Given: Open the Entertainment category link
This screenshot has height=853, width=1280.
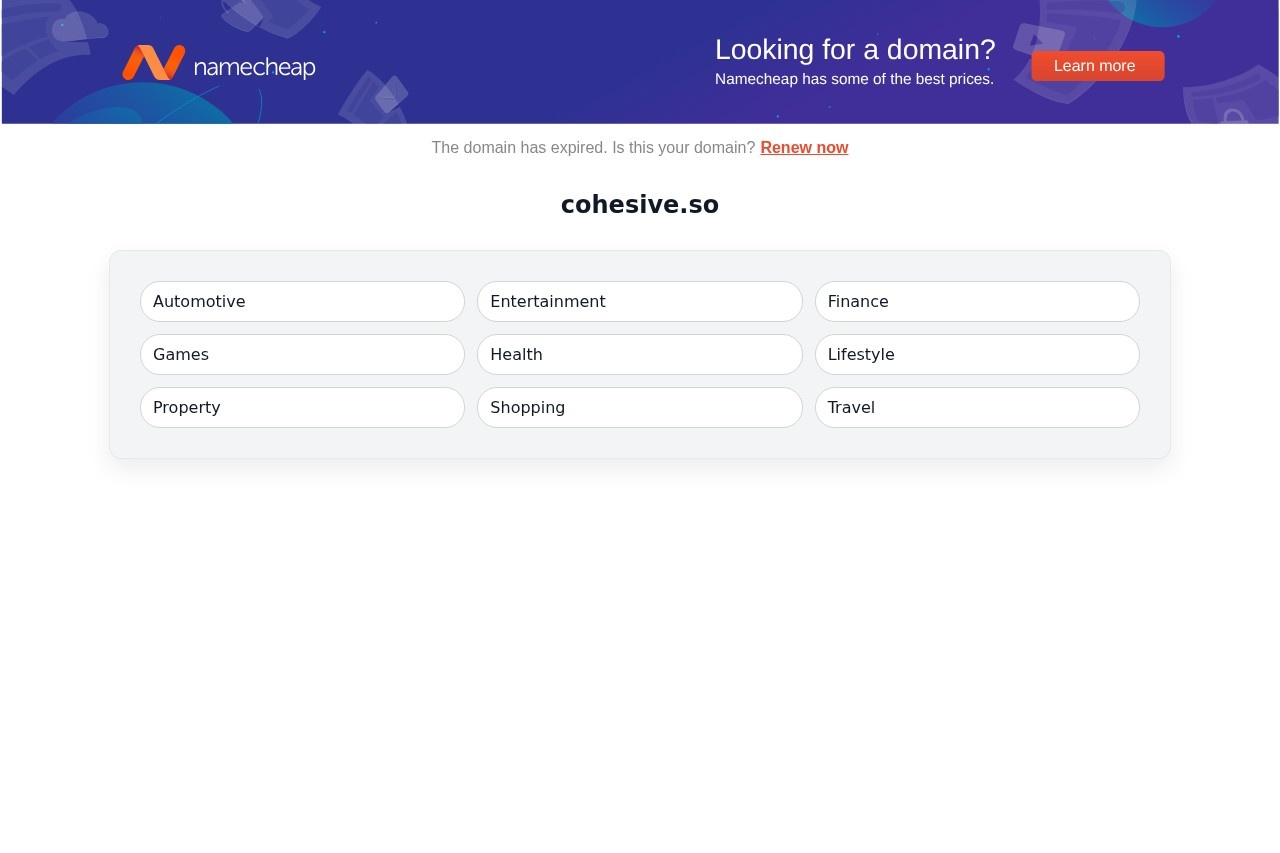Looking at the screenshot, I should [639, 302].
